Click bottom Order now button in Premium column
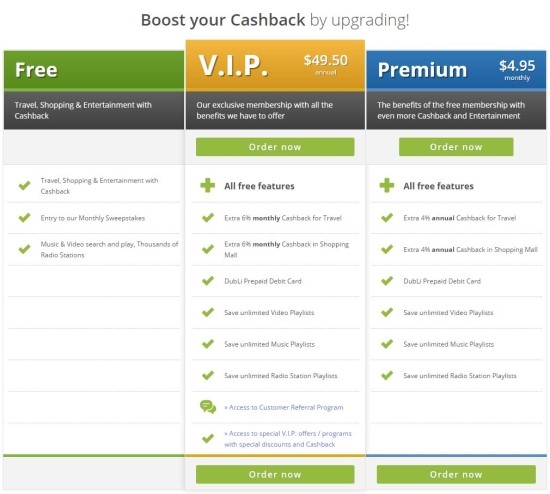 click(456, 474)
